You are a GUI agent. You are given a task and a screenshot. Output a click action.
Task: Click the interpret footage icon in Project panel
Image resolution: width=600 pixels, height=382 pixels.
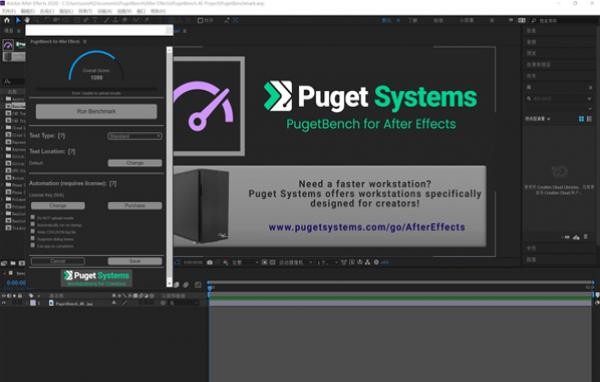[4, 263]
